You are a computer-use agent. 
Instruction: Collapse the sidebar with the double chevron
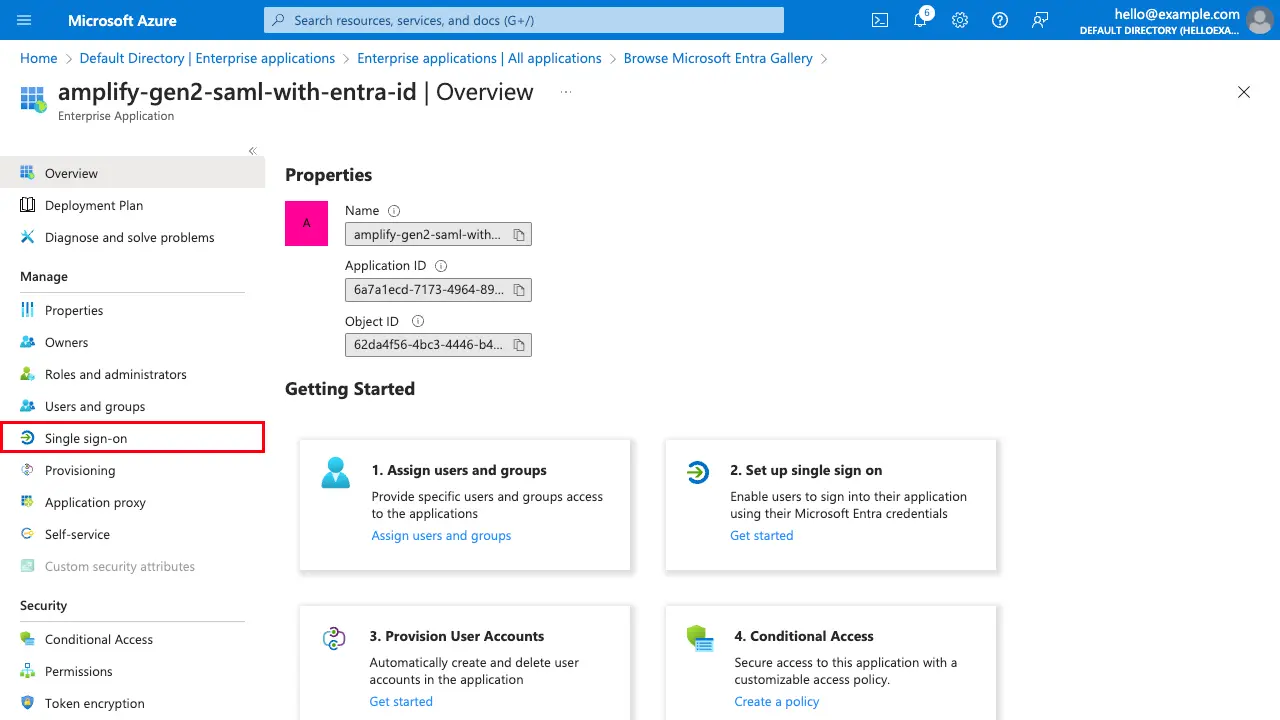253,151
